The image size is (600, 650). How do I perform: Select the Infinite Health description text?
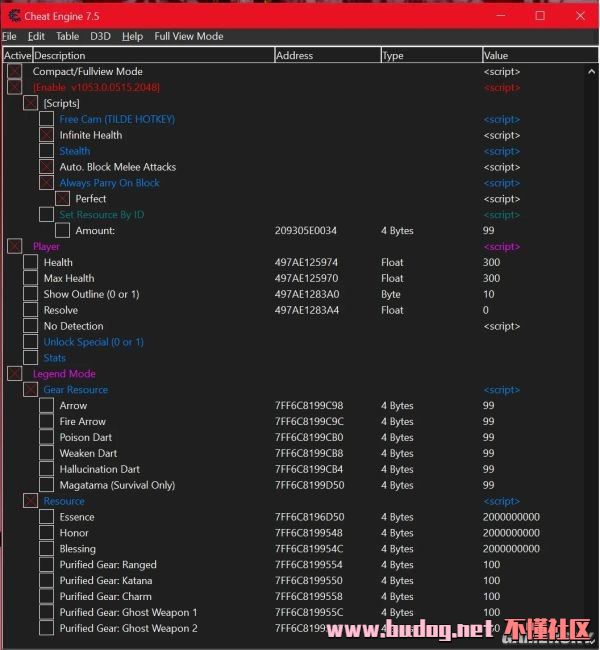pos(91,135)
